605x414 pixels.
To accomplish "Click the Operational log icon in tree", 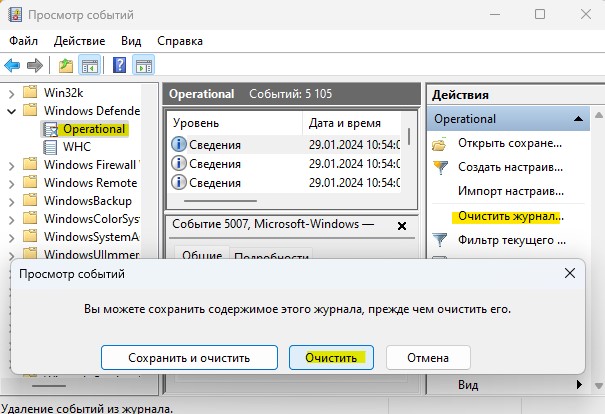I will click(50, 129).
